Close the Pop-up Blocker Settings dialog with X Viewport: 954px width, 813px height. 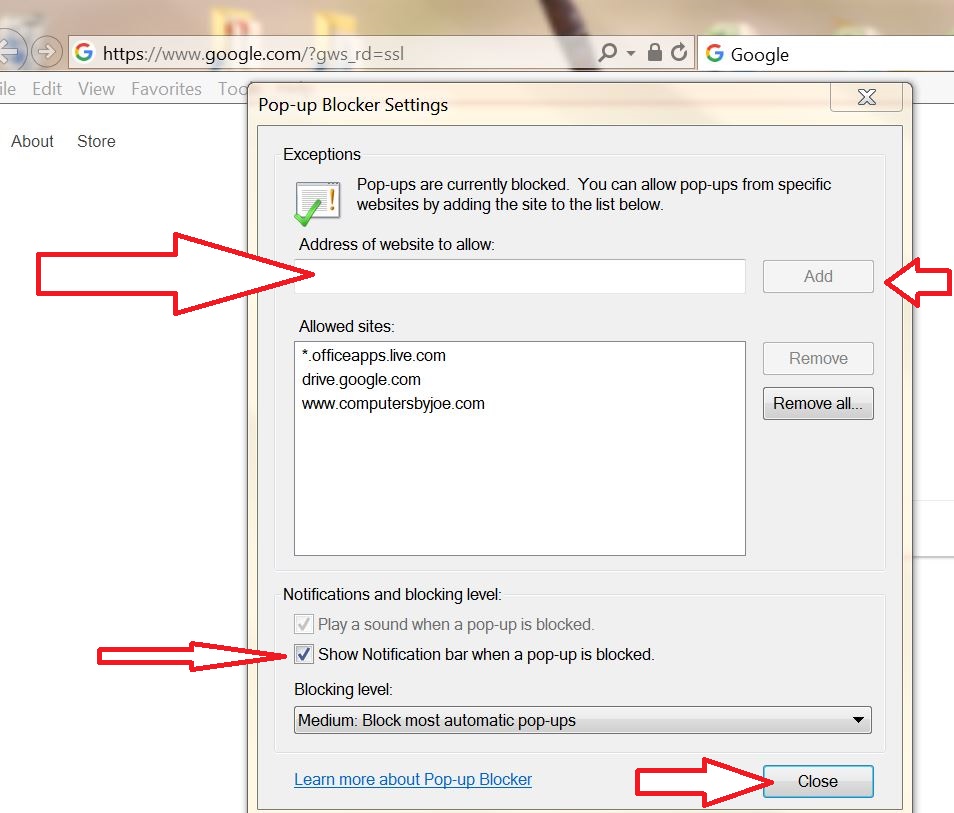click(866, 97)
